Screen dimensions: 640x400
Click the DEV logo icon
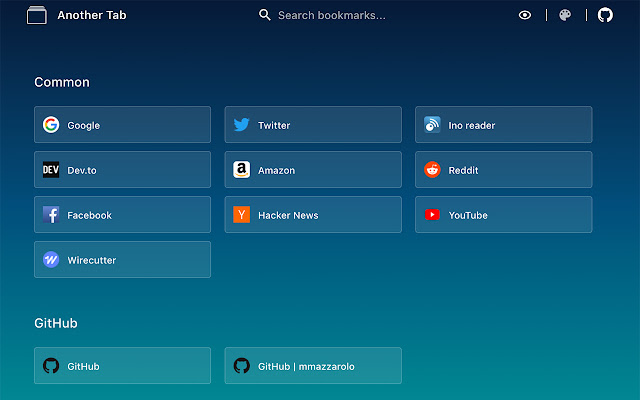51,169
